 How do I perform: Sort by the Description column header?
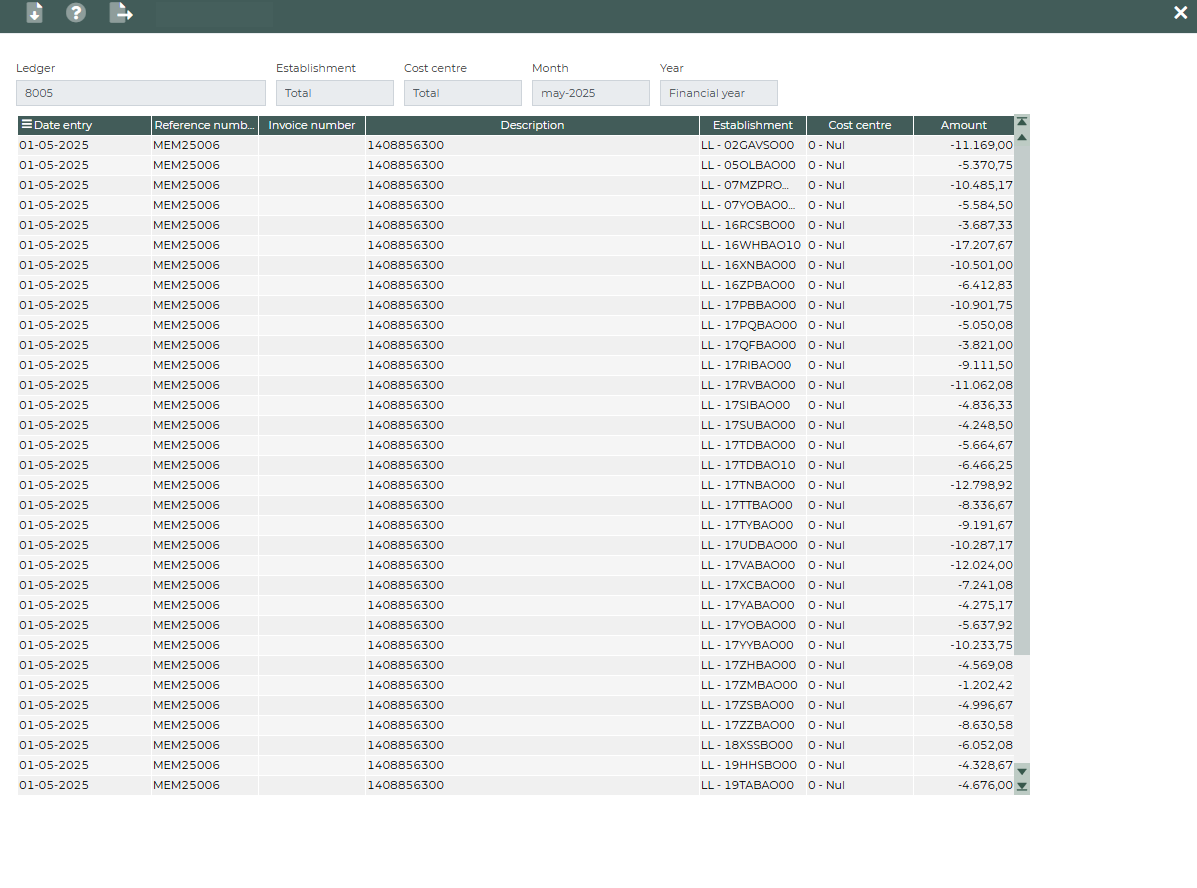point(532,125)
